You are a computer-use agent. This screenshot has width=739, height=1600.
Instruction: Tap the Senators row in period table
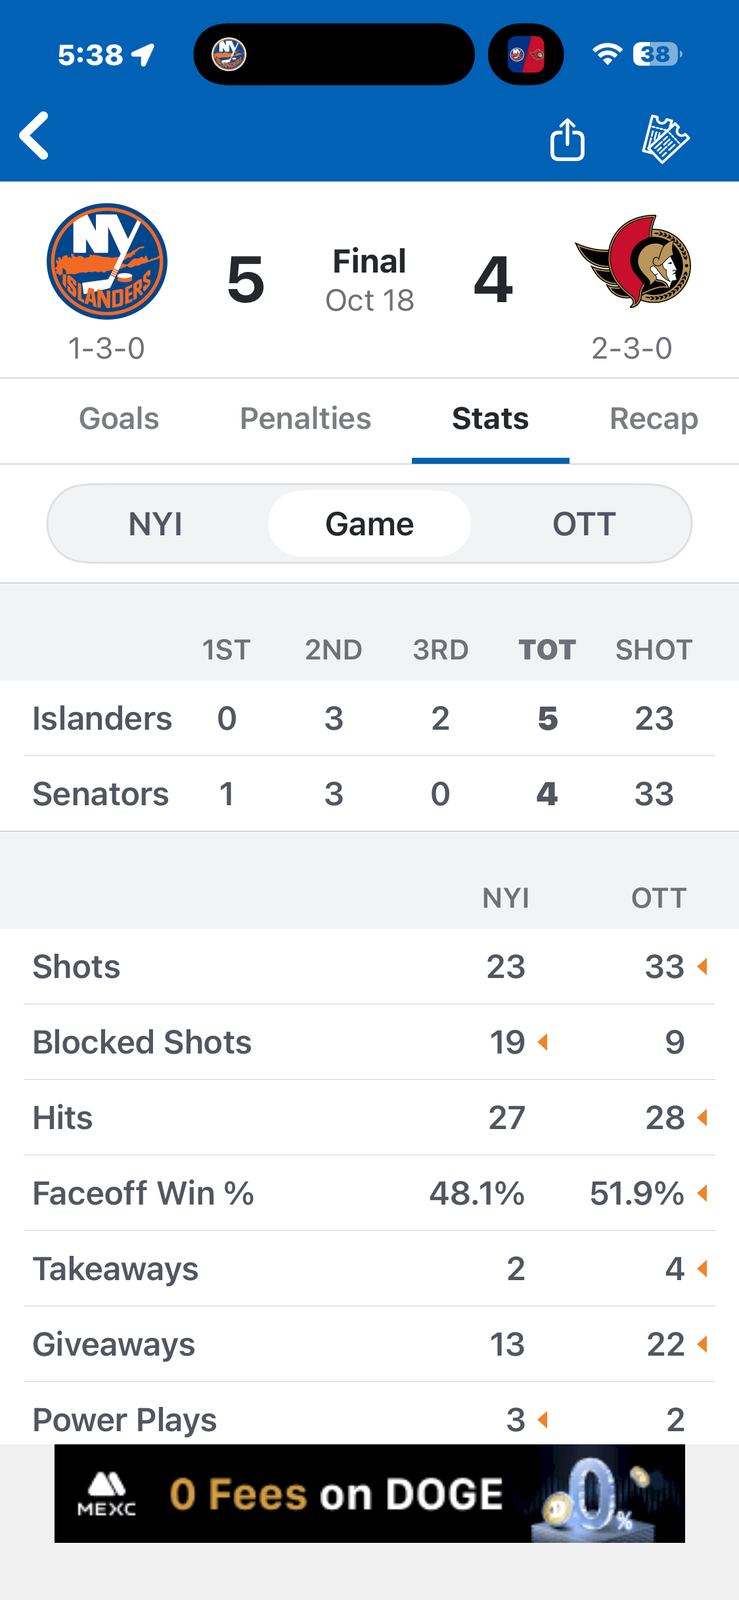369,794
